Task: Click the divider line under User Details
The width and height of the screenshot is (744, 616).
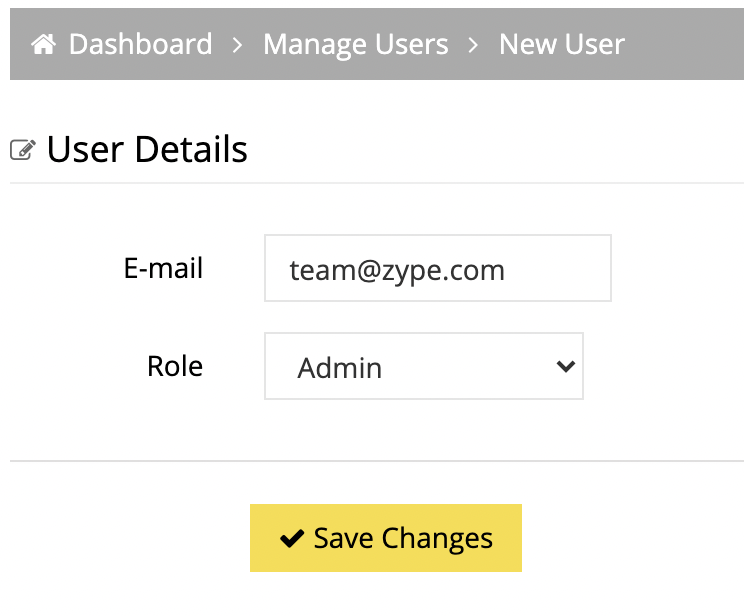Action: pos(377,183)
